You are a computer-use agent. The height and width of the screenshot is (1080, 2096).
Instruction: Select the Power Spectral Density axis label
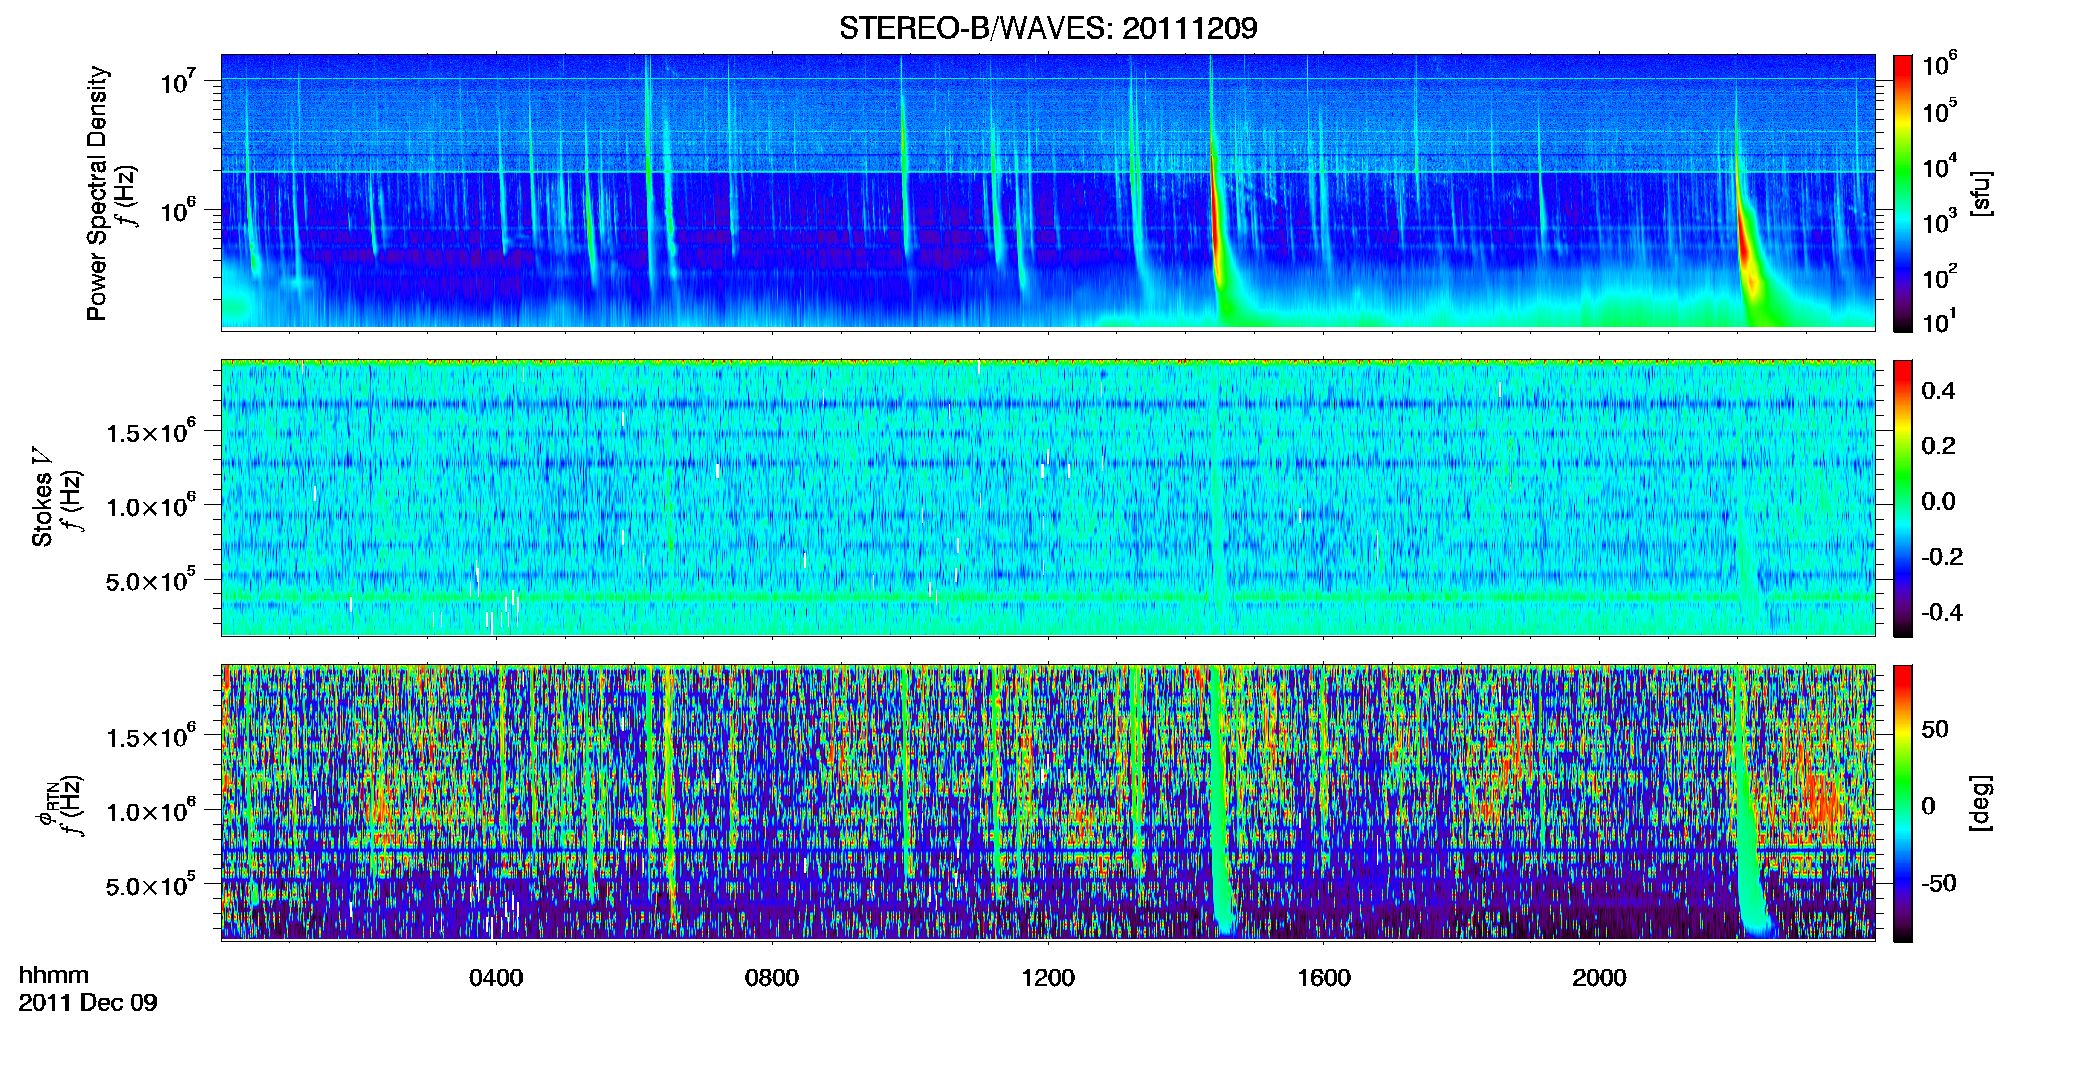[97, 193]
